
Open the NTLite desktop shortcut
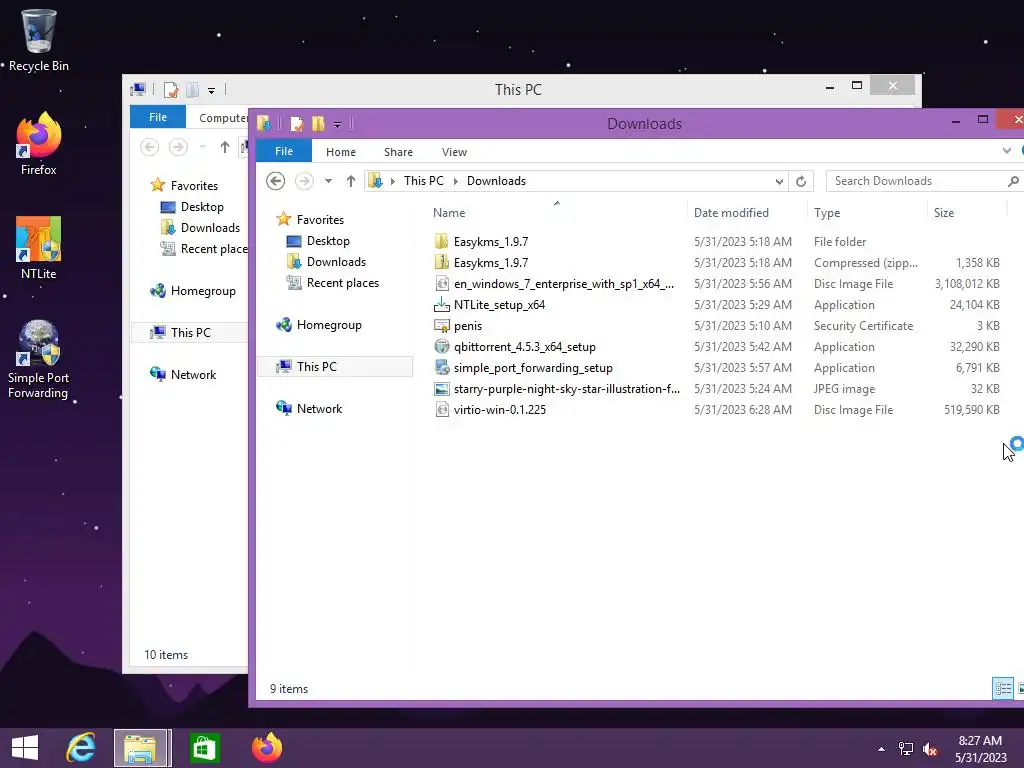tap(39, 248)
